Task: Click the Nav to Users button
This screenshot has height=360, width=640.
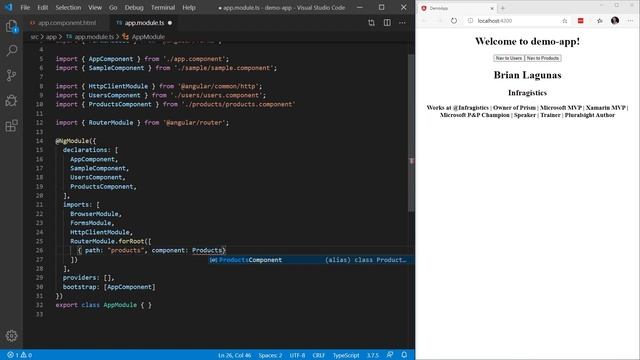Action: click(509, 58)
